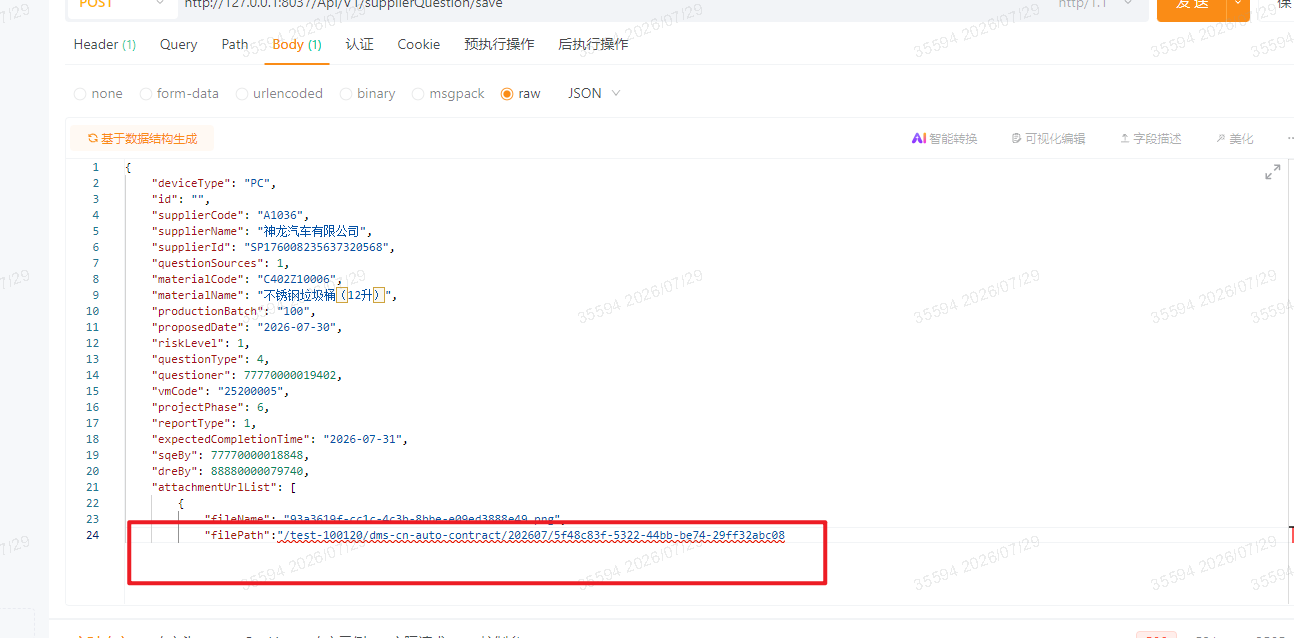Viewport: 1294px width, 638px height.
Task: Switch to the Cookie tab
Action: click(x=418, y=44)
